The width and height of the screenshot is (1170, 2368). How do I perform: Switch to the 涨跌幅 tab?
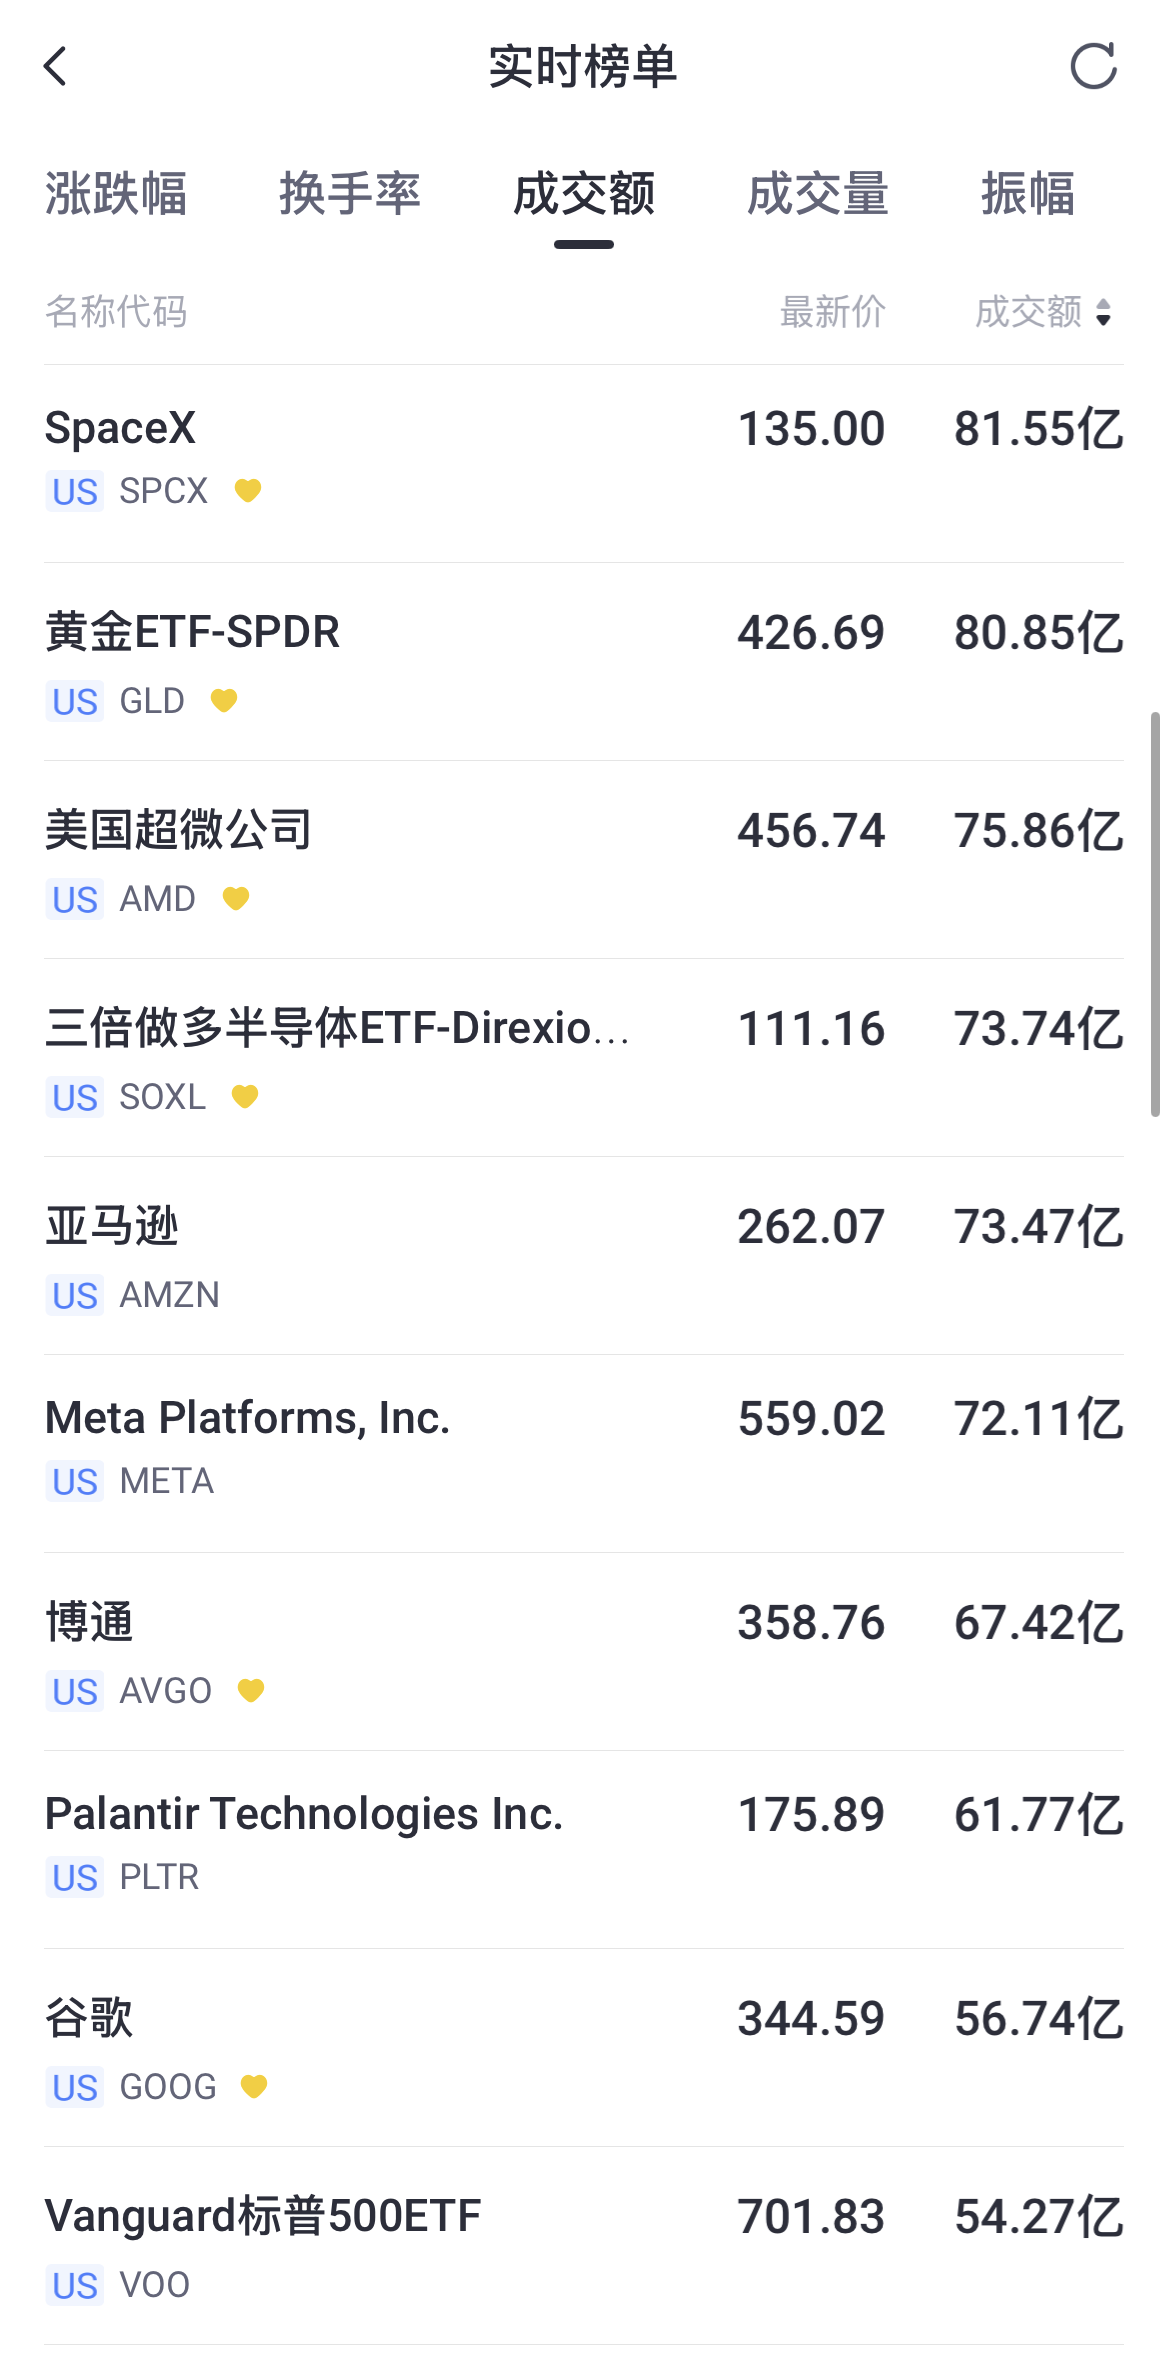click(x=116, y=193)
